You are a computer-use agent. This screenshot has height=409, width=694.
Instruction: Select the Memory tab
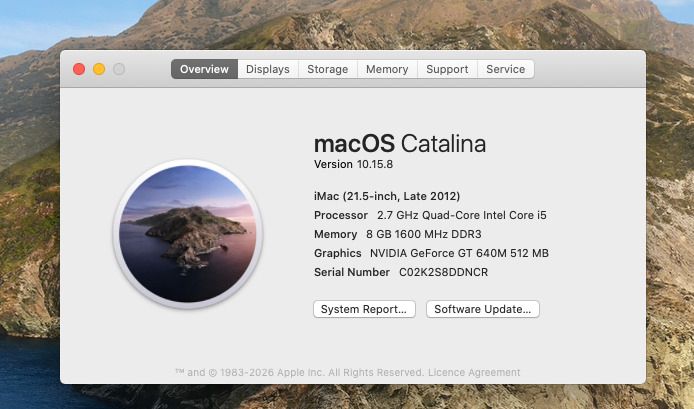tap(387, 69)
